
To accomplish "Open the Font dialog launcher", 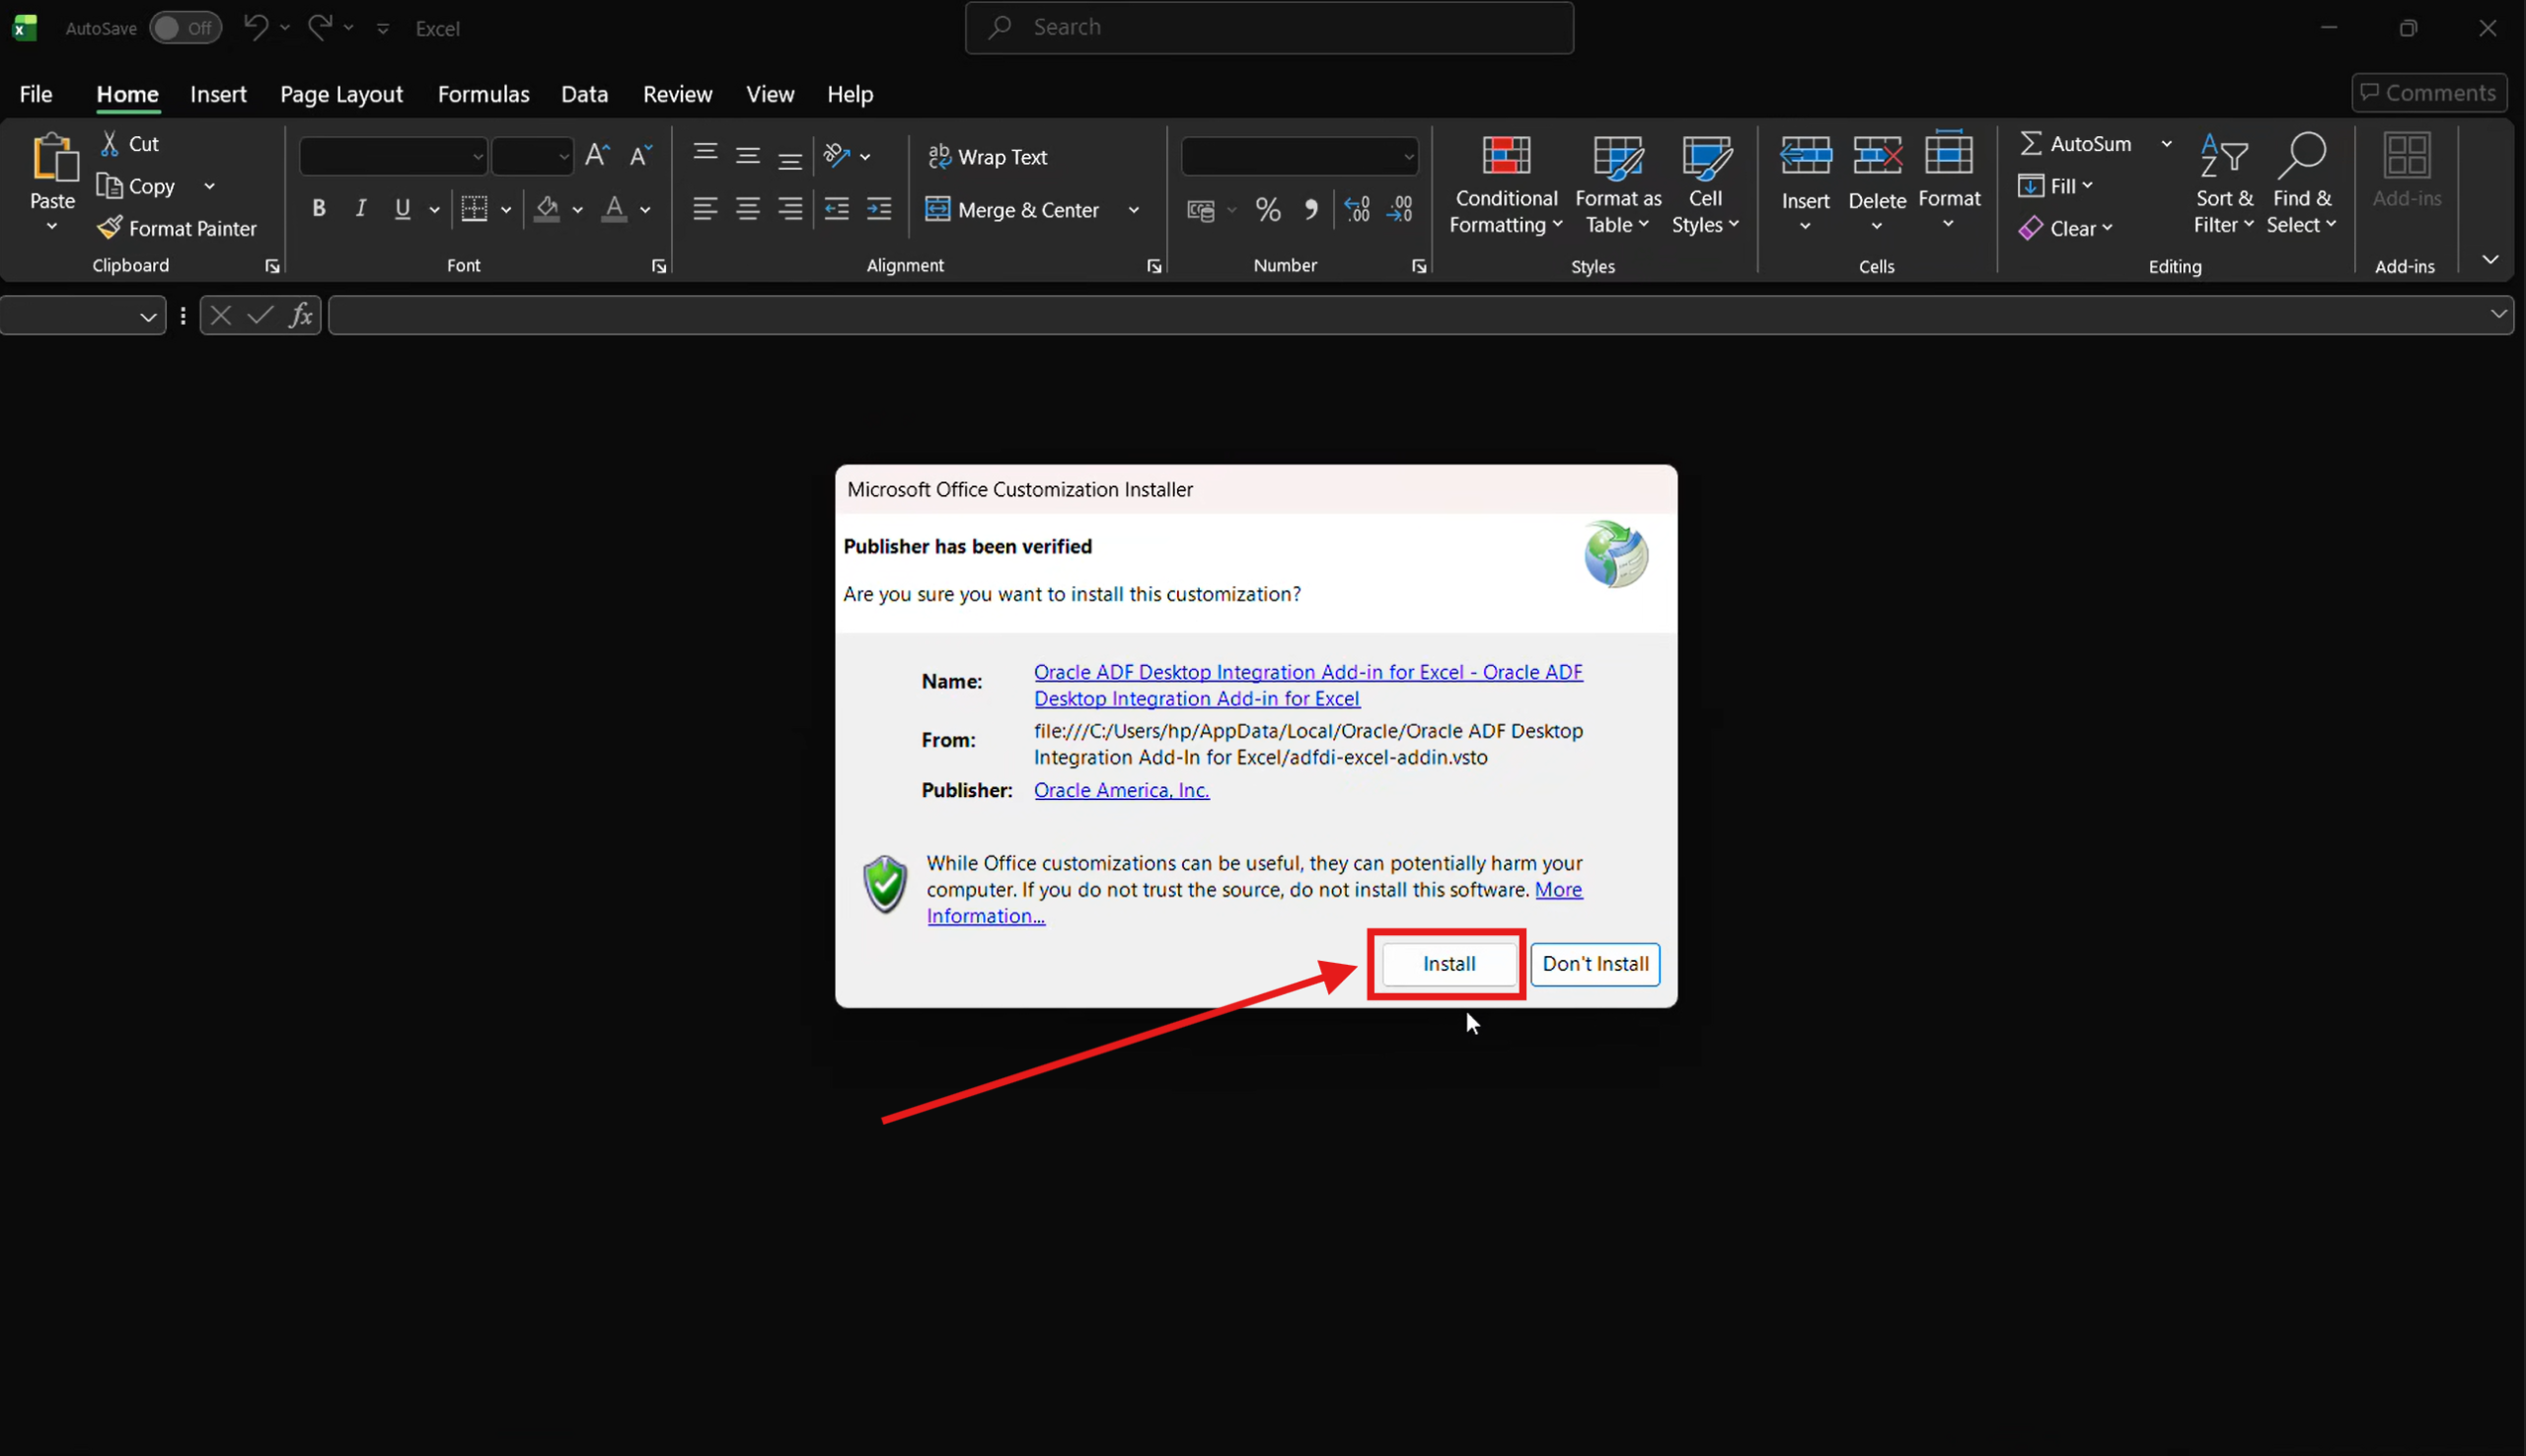I will (x=659, y=266).
